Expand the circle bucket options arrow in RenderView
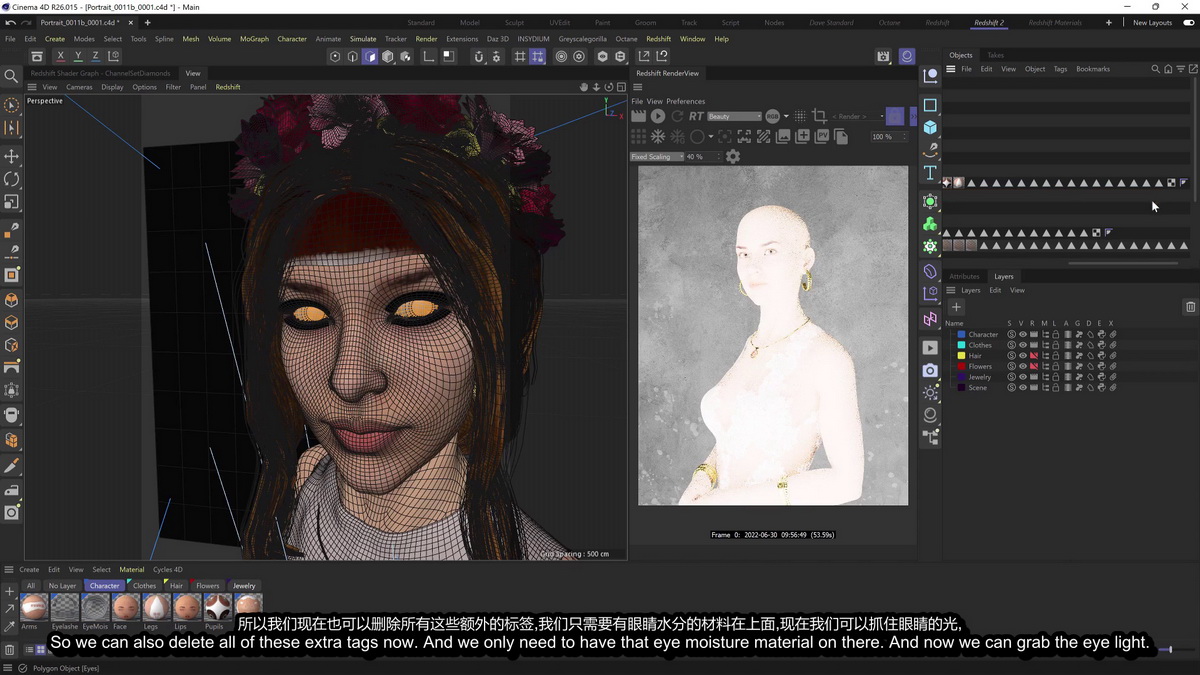The image size is (1200, 675). pos(710,136)
